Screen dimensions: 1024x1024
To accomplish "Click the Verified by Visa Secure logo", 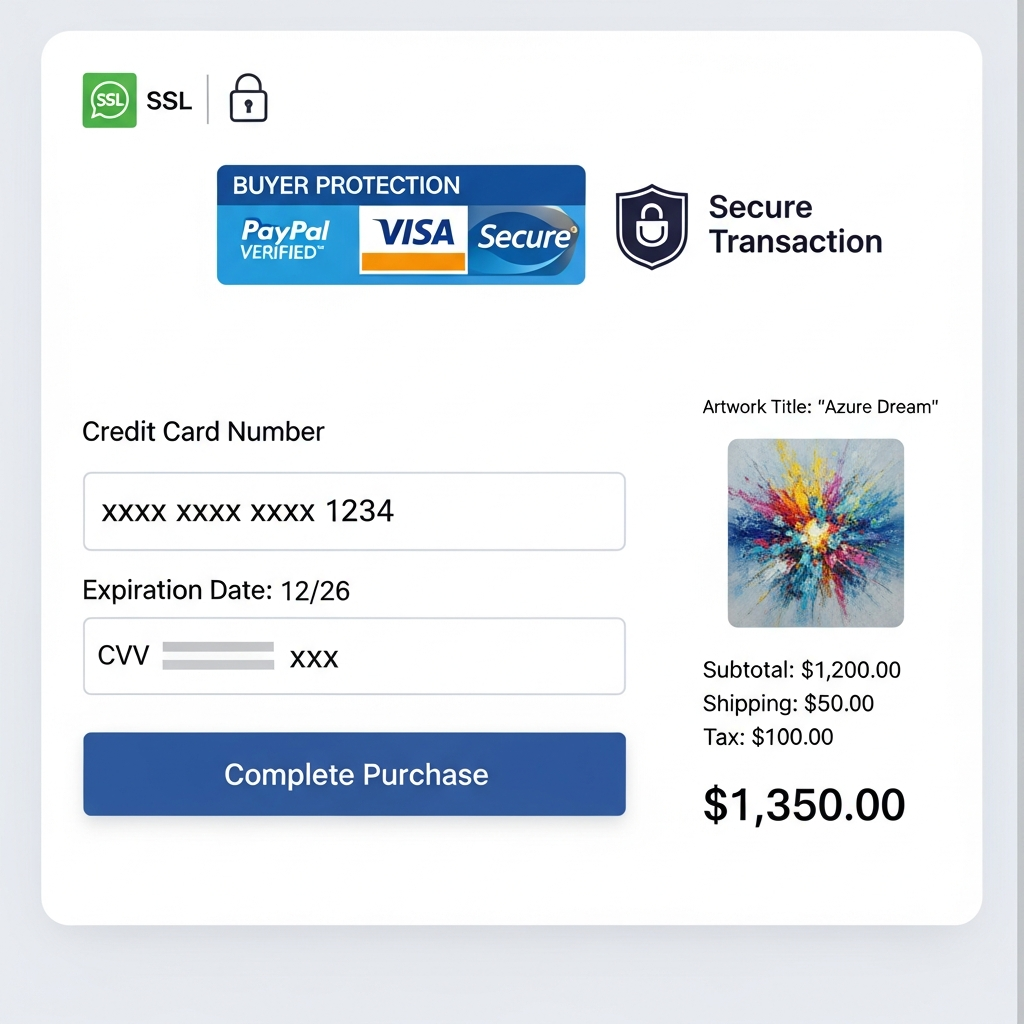I will tap(524, 236).
